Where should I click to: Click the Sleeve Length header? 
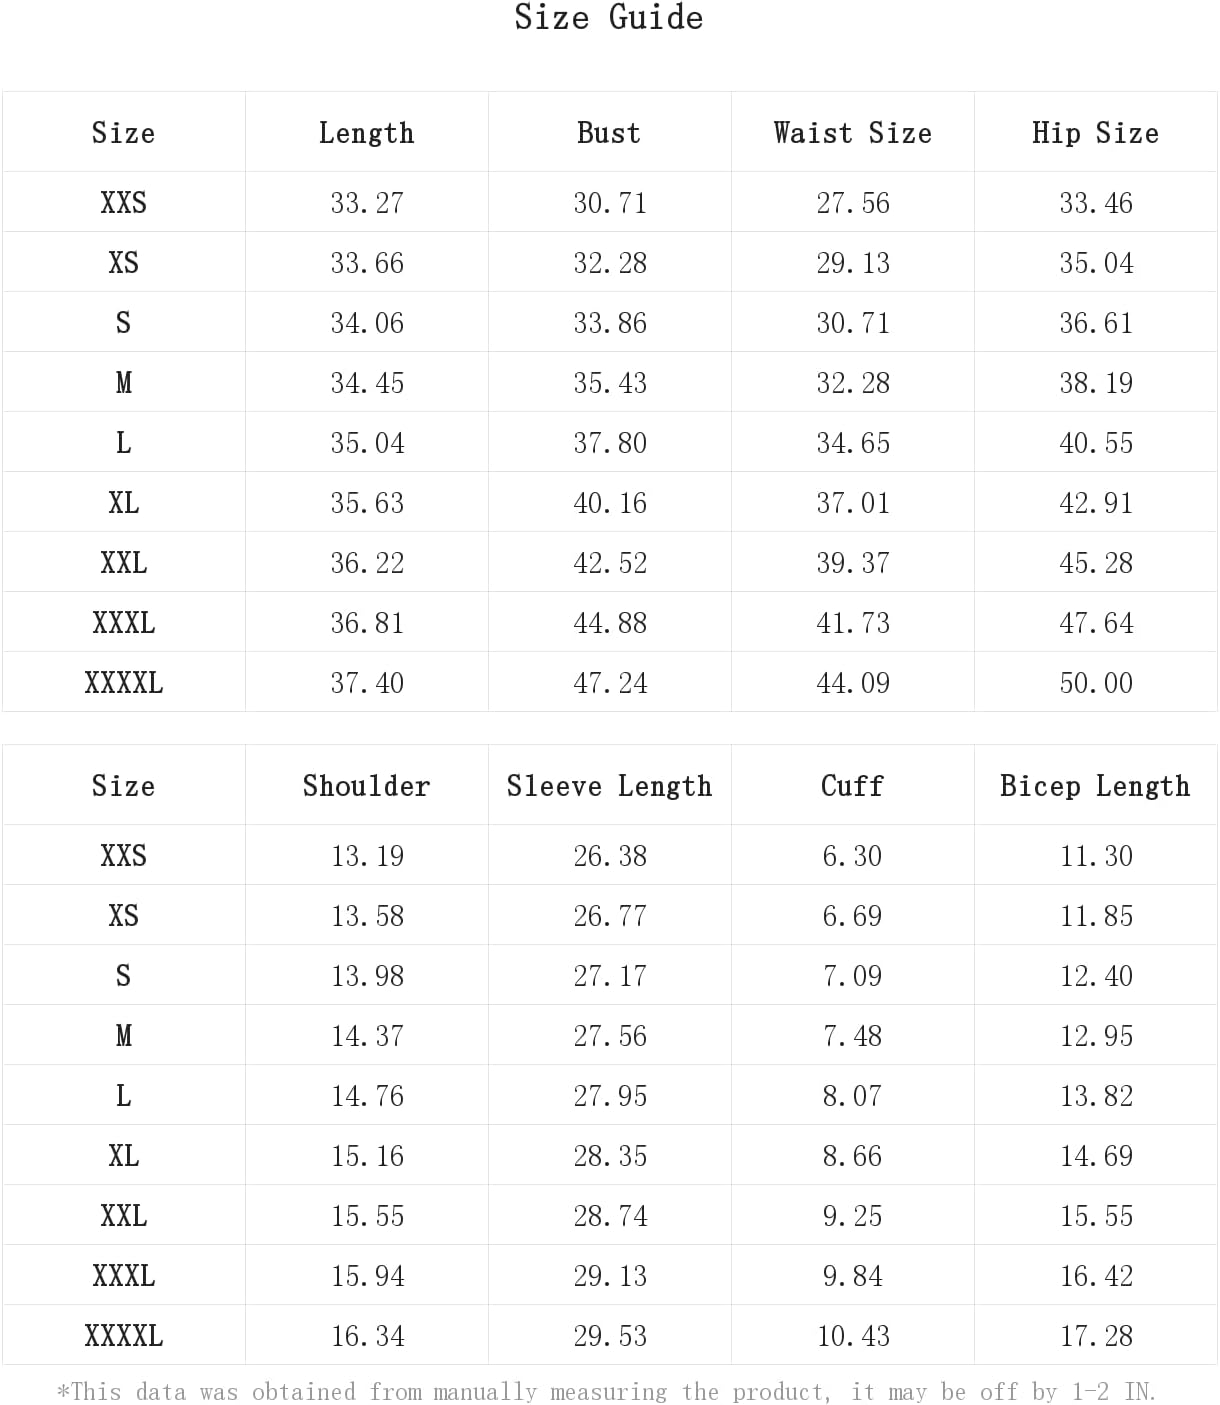tap(609, 786)
